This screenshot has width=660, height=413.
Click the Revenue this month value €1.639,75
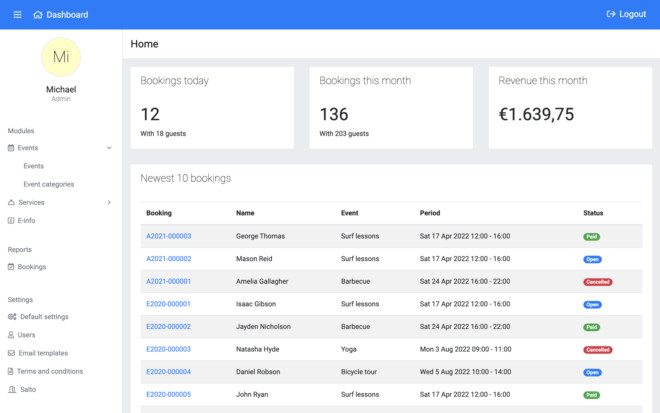(536, 115)
